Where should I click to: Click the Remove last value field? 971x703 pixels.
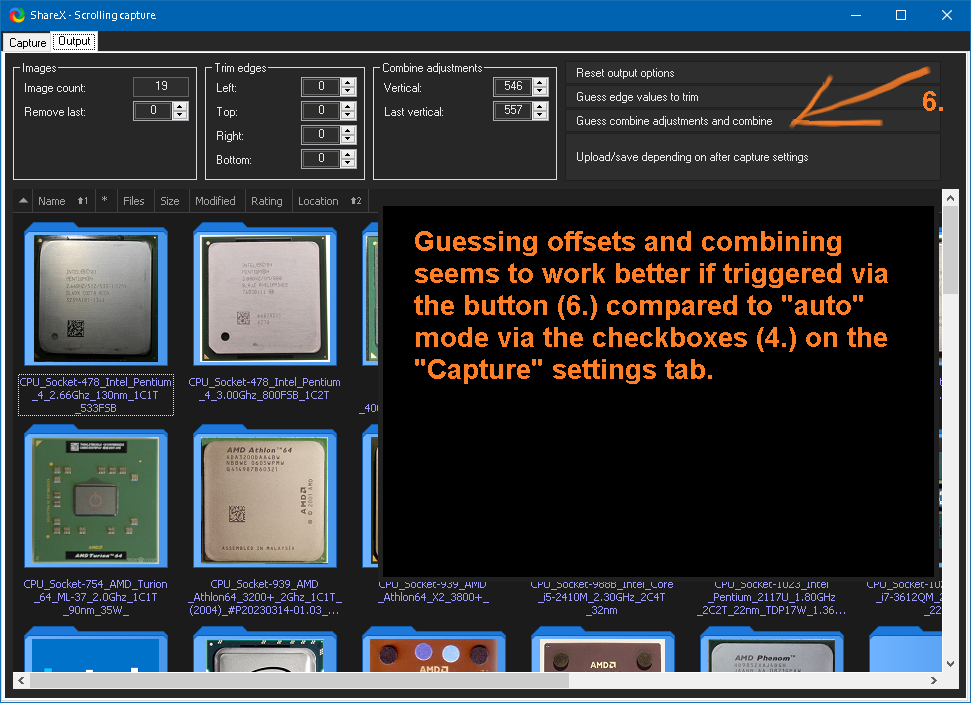click(154, 110)
